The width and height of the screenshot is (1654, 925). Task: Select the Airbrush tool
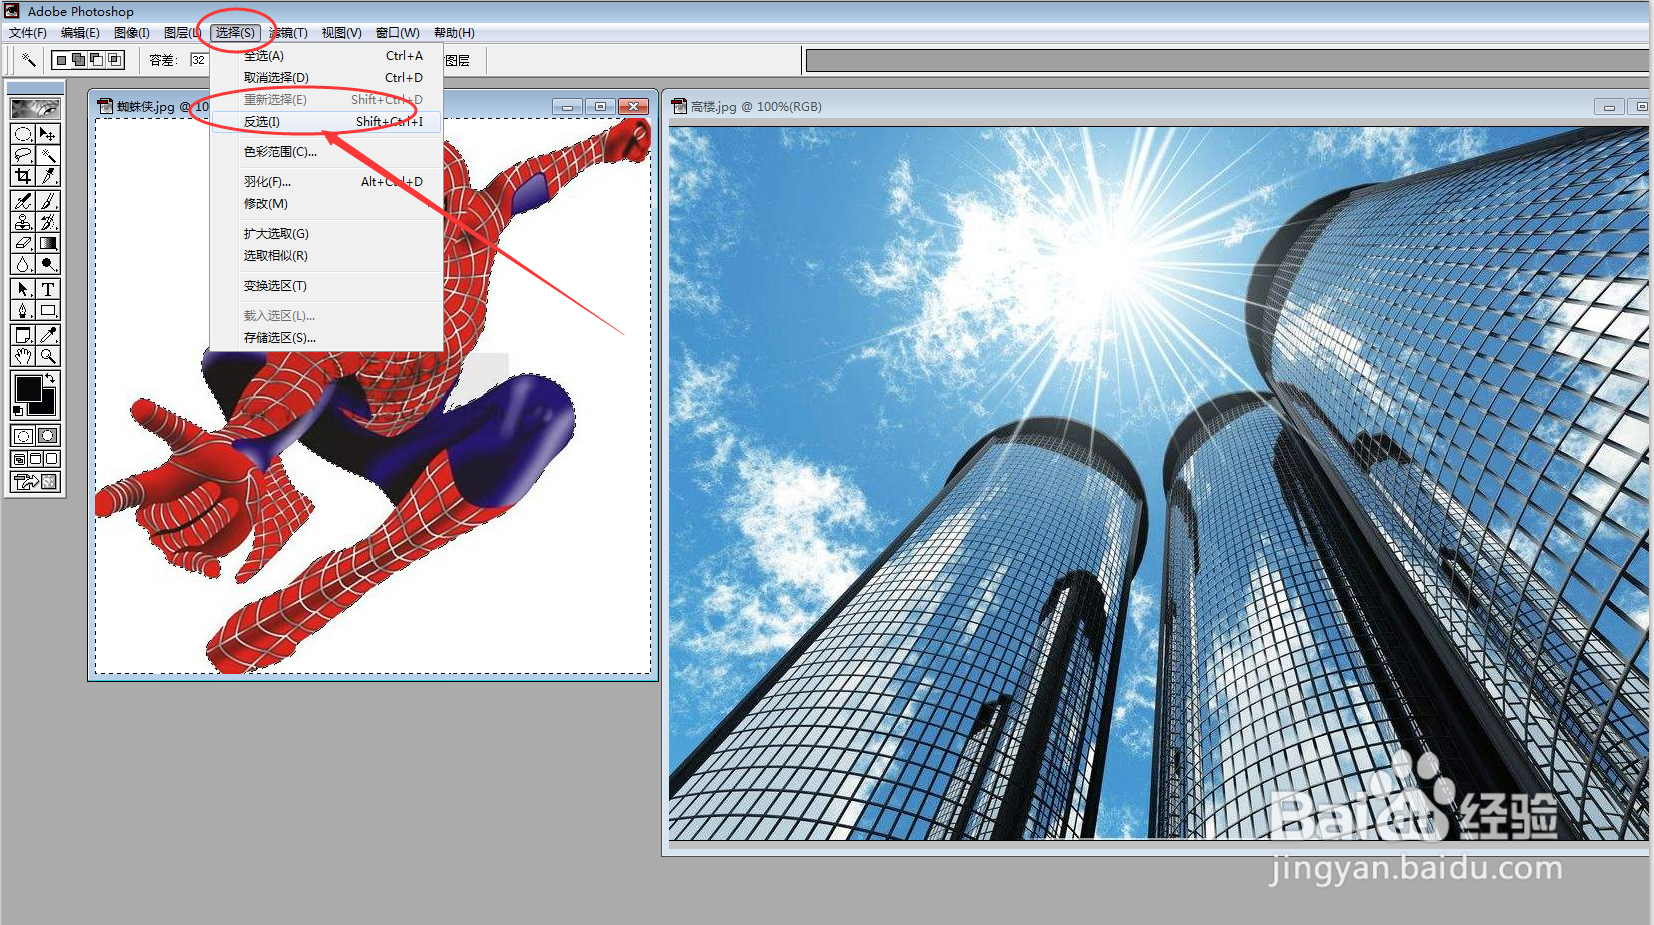(23, 201)
